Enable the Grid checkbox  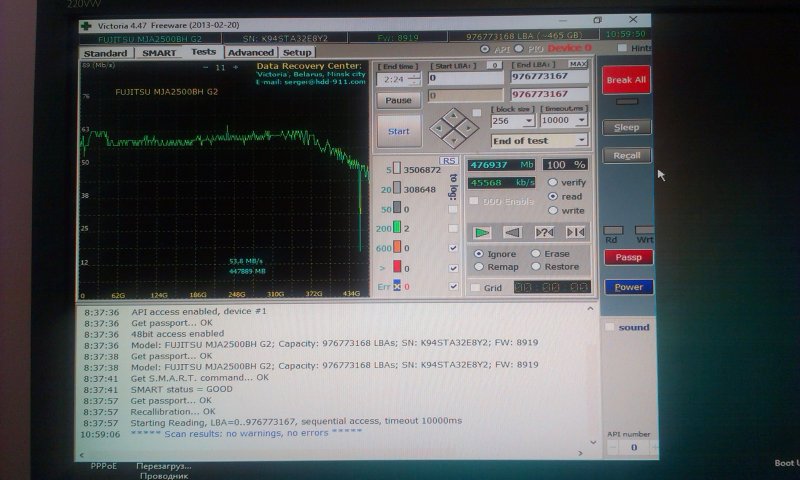(475, 288)
